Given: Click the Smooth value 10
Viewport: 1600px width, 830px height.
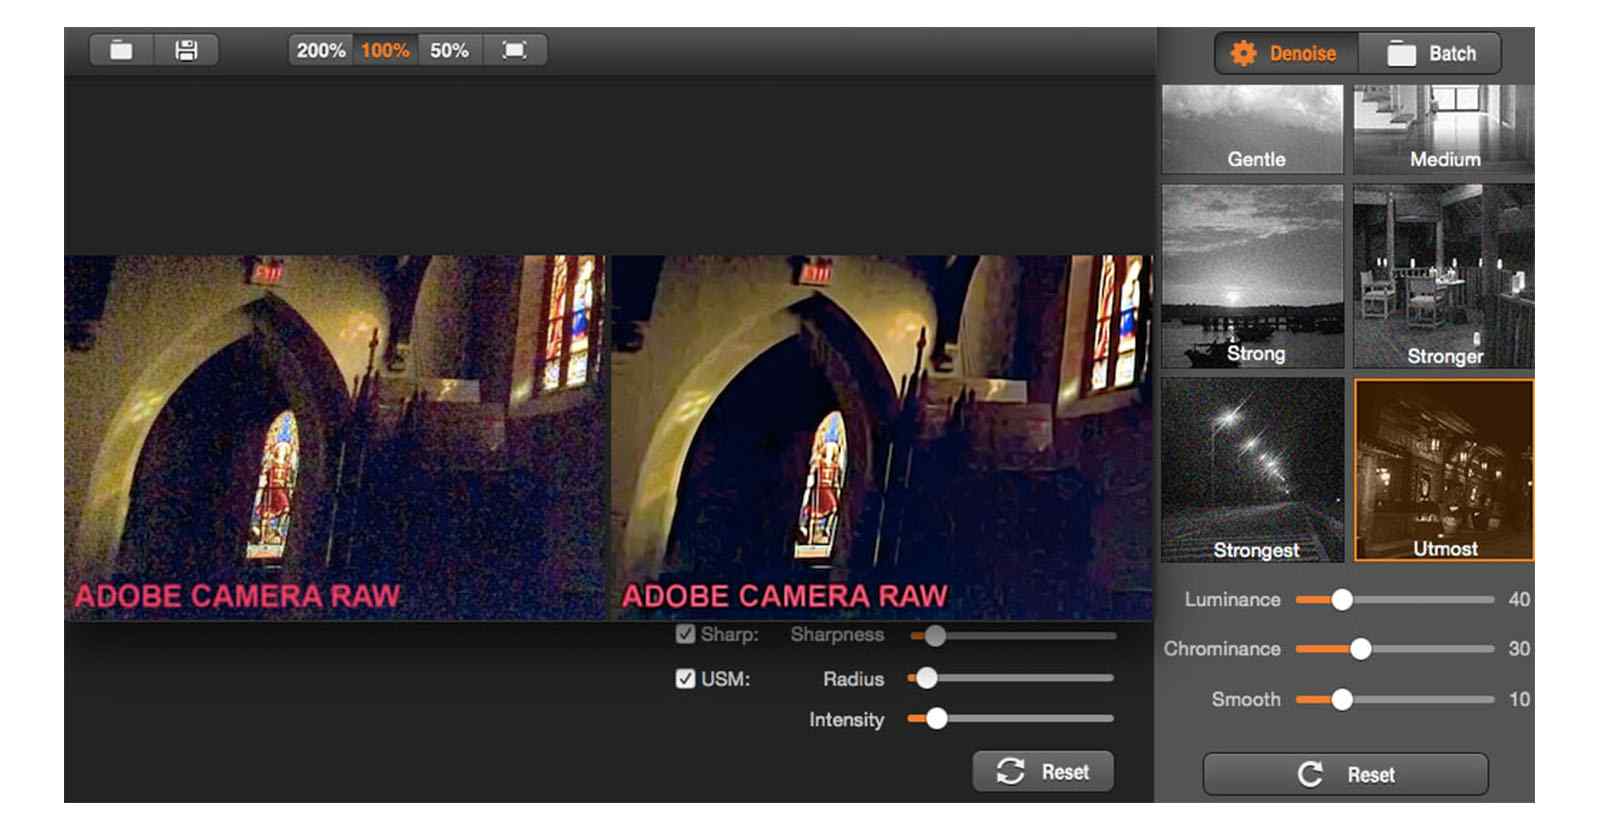Looking at the screenshot, I should point(1519,699).
